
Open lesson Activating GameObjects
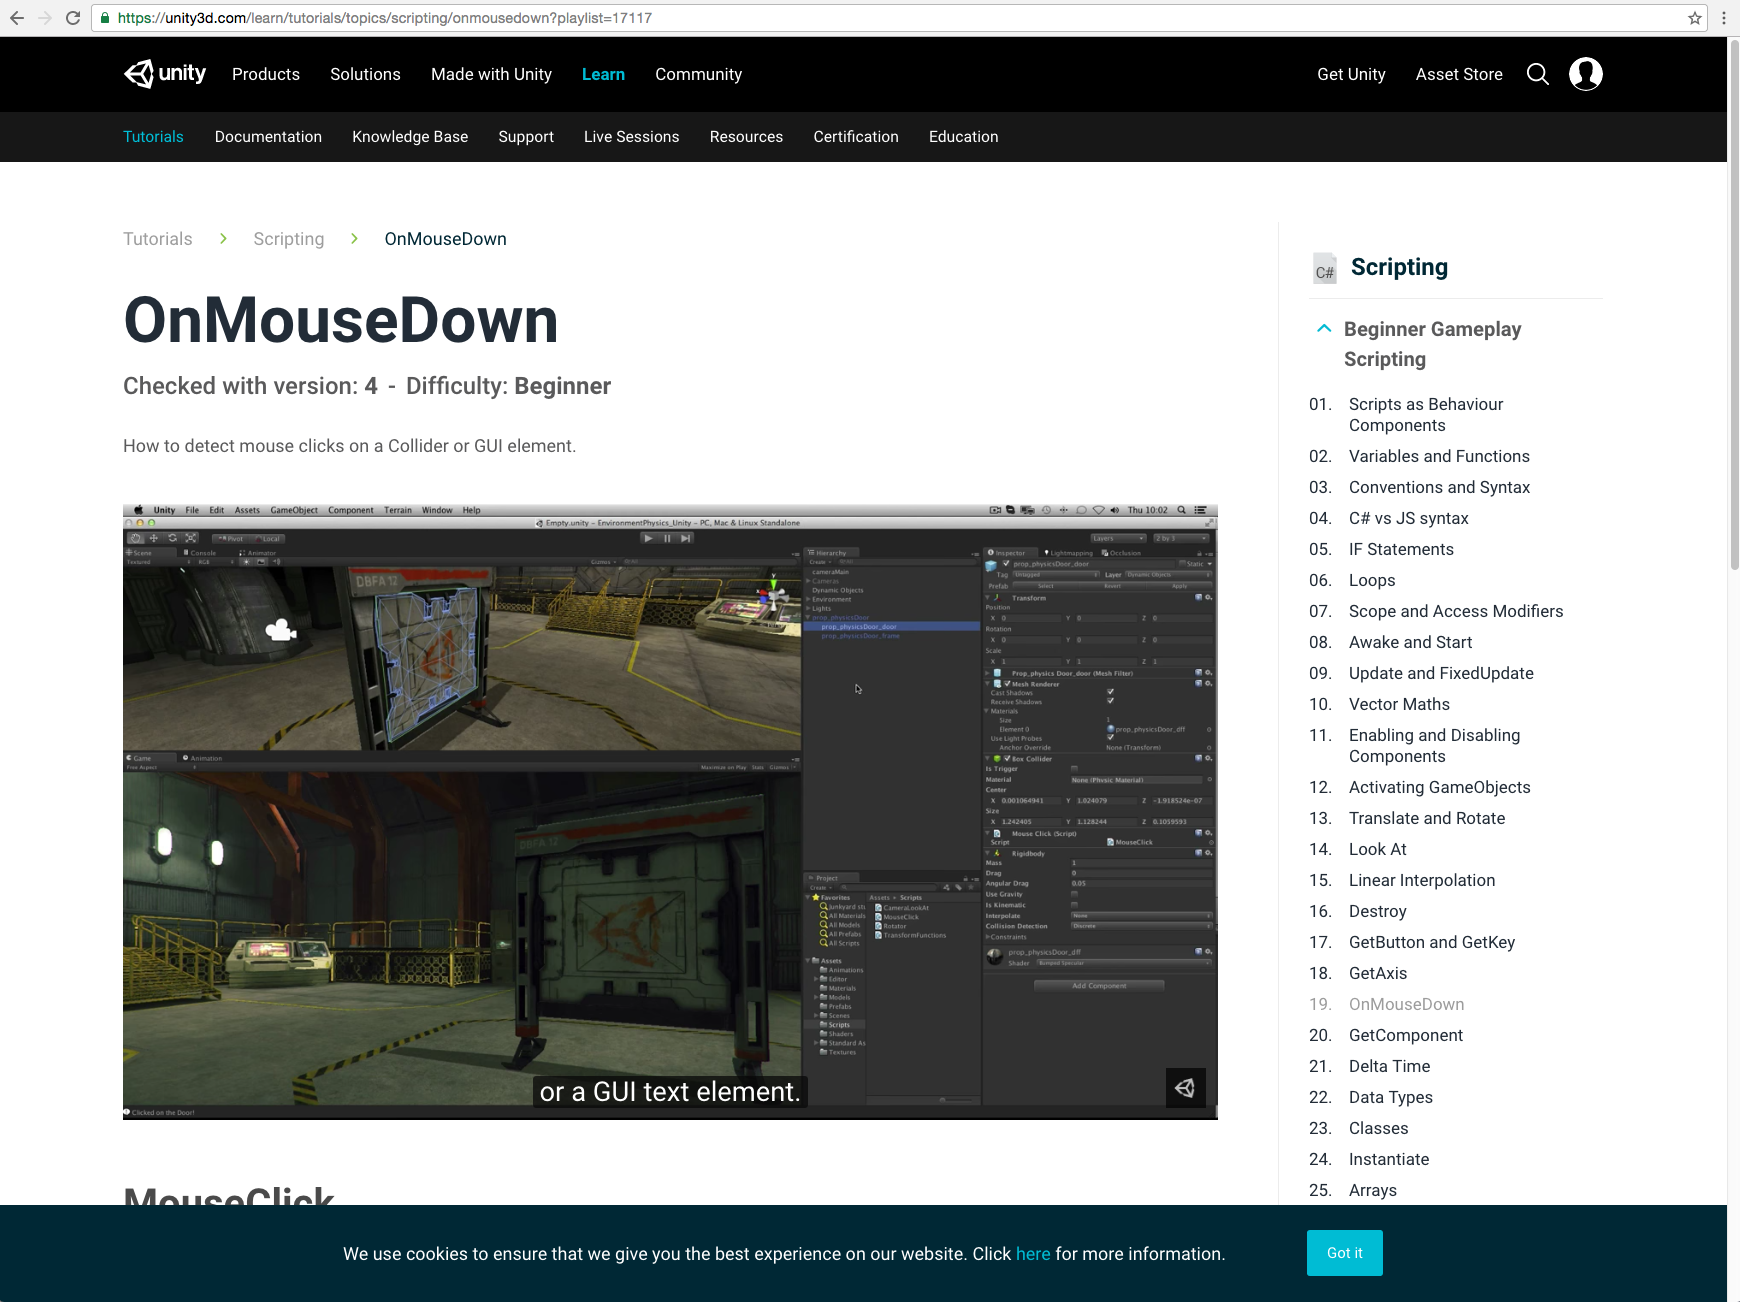1439,787
